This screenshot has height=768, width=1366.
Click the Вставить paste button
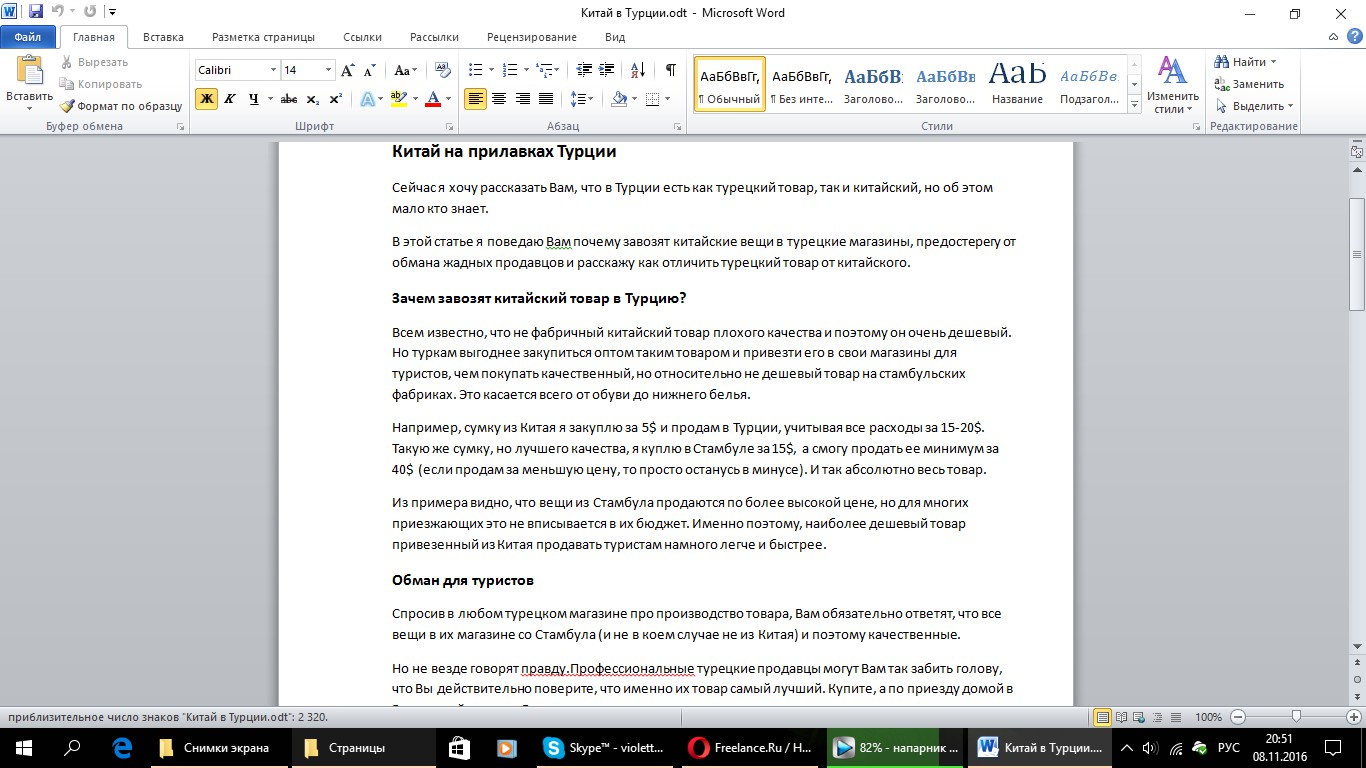click(29, 83)
